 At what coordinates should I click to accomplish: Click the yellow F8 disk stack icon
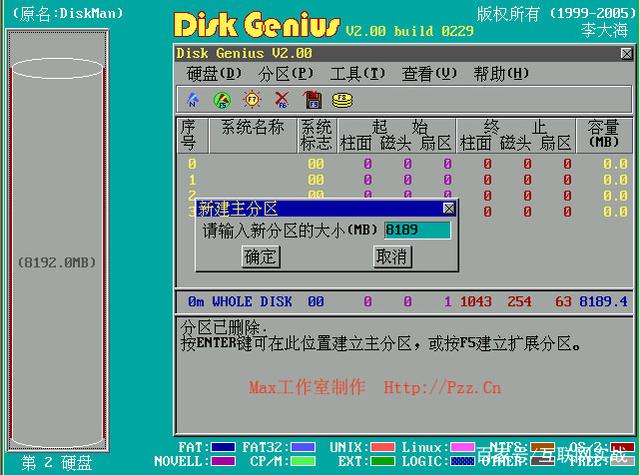[342, 100]
